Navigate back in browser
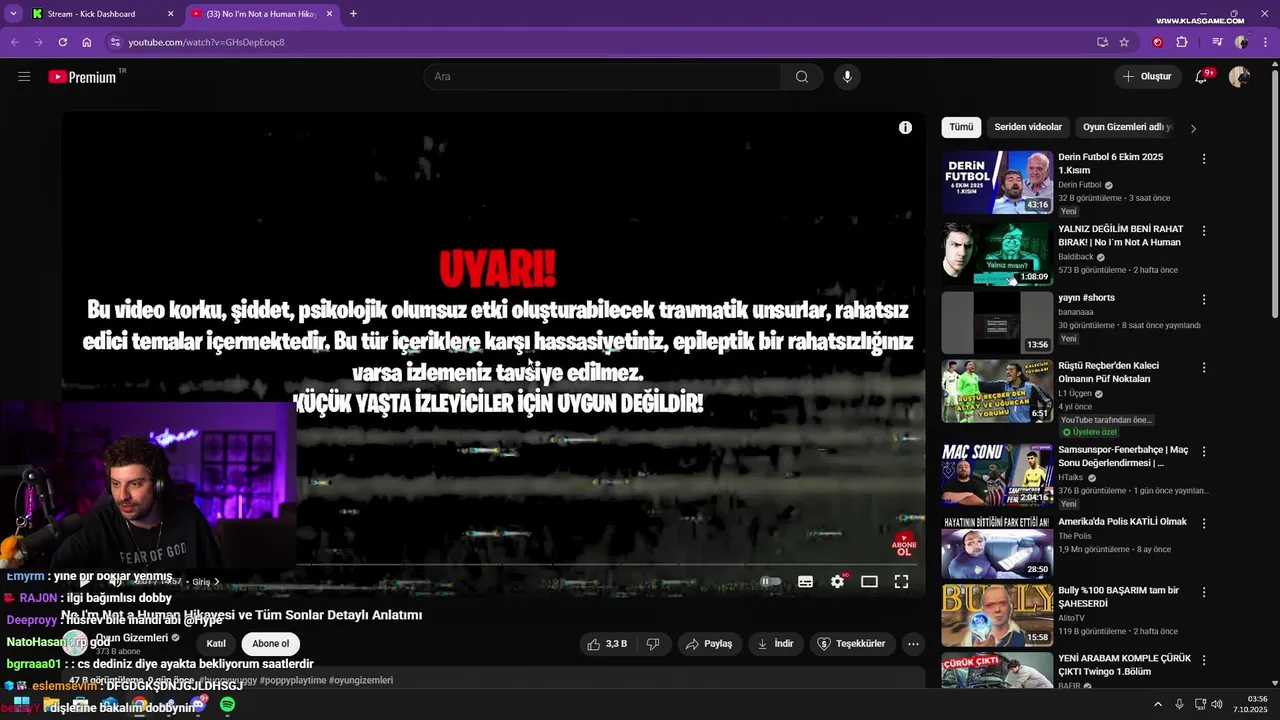1280x720 pixels. pos(15,42)
